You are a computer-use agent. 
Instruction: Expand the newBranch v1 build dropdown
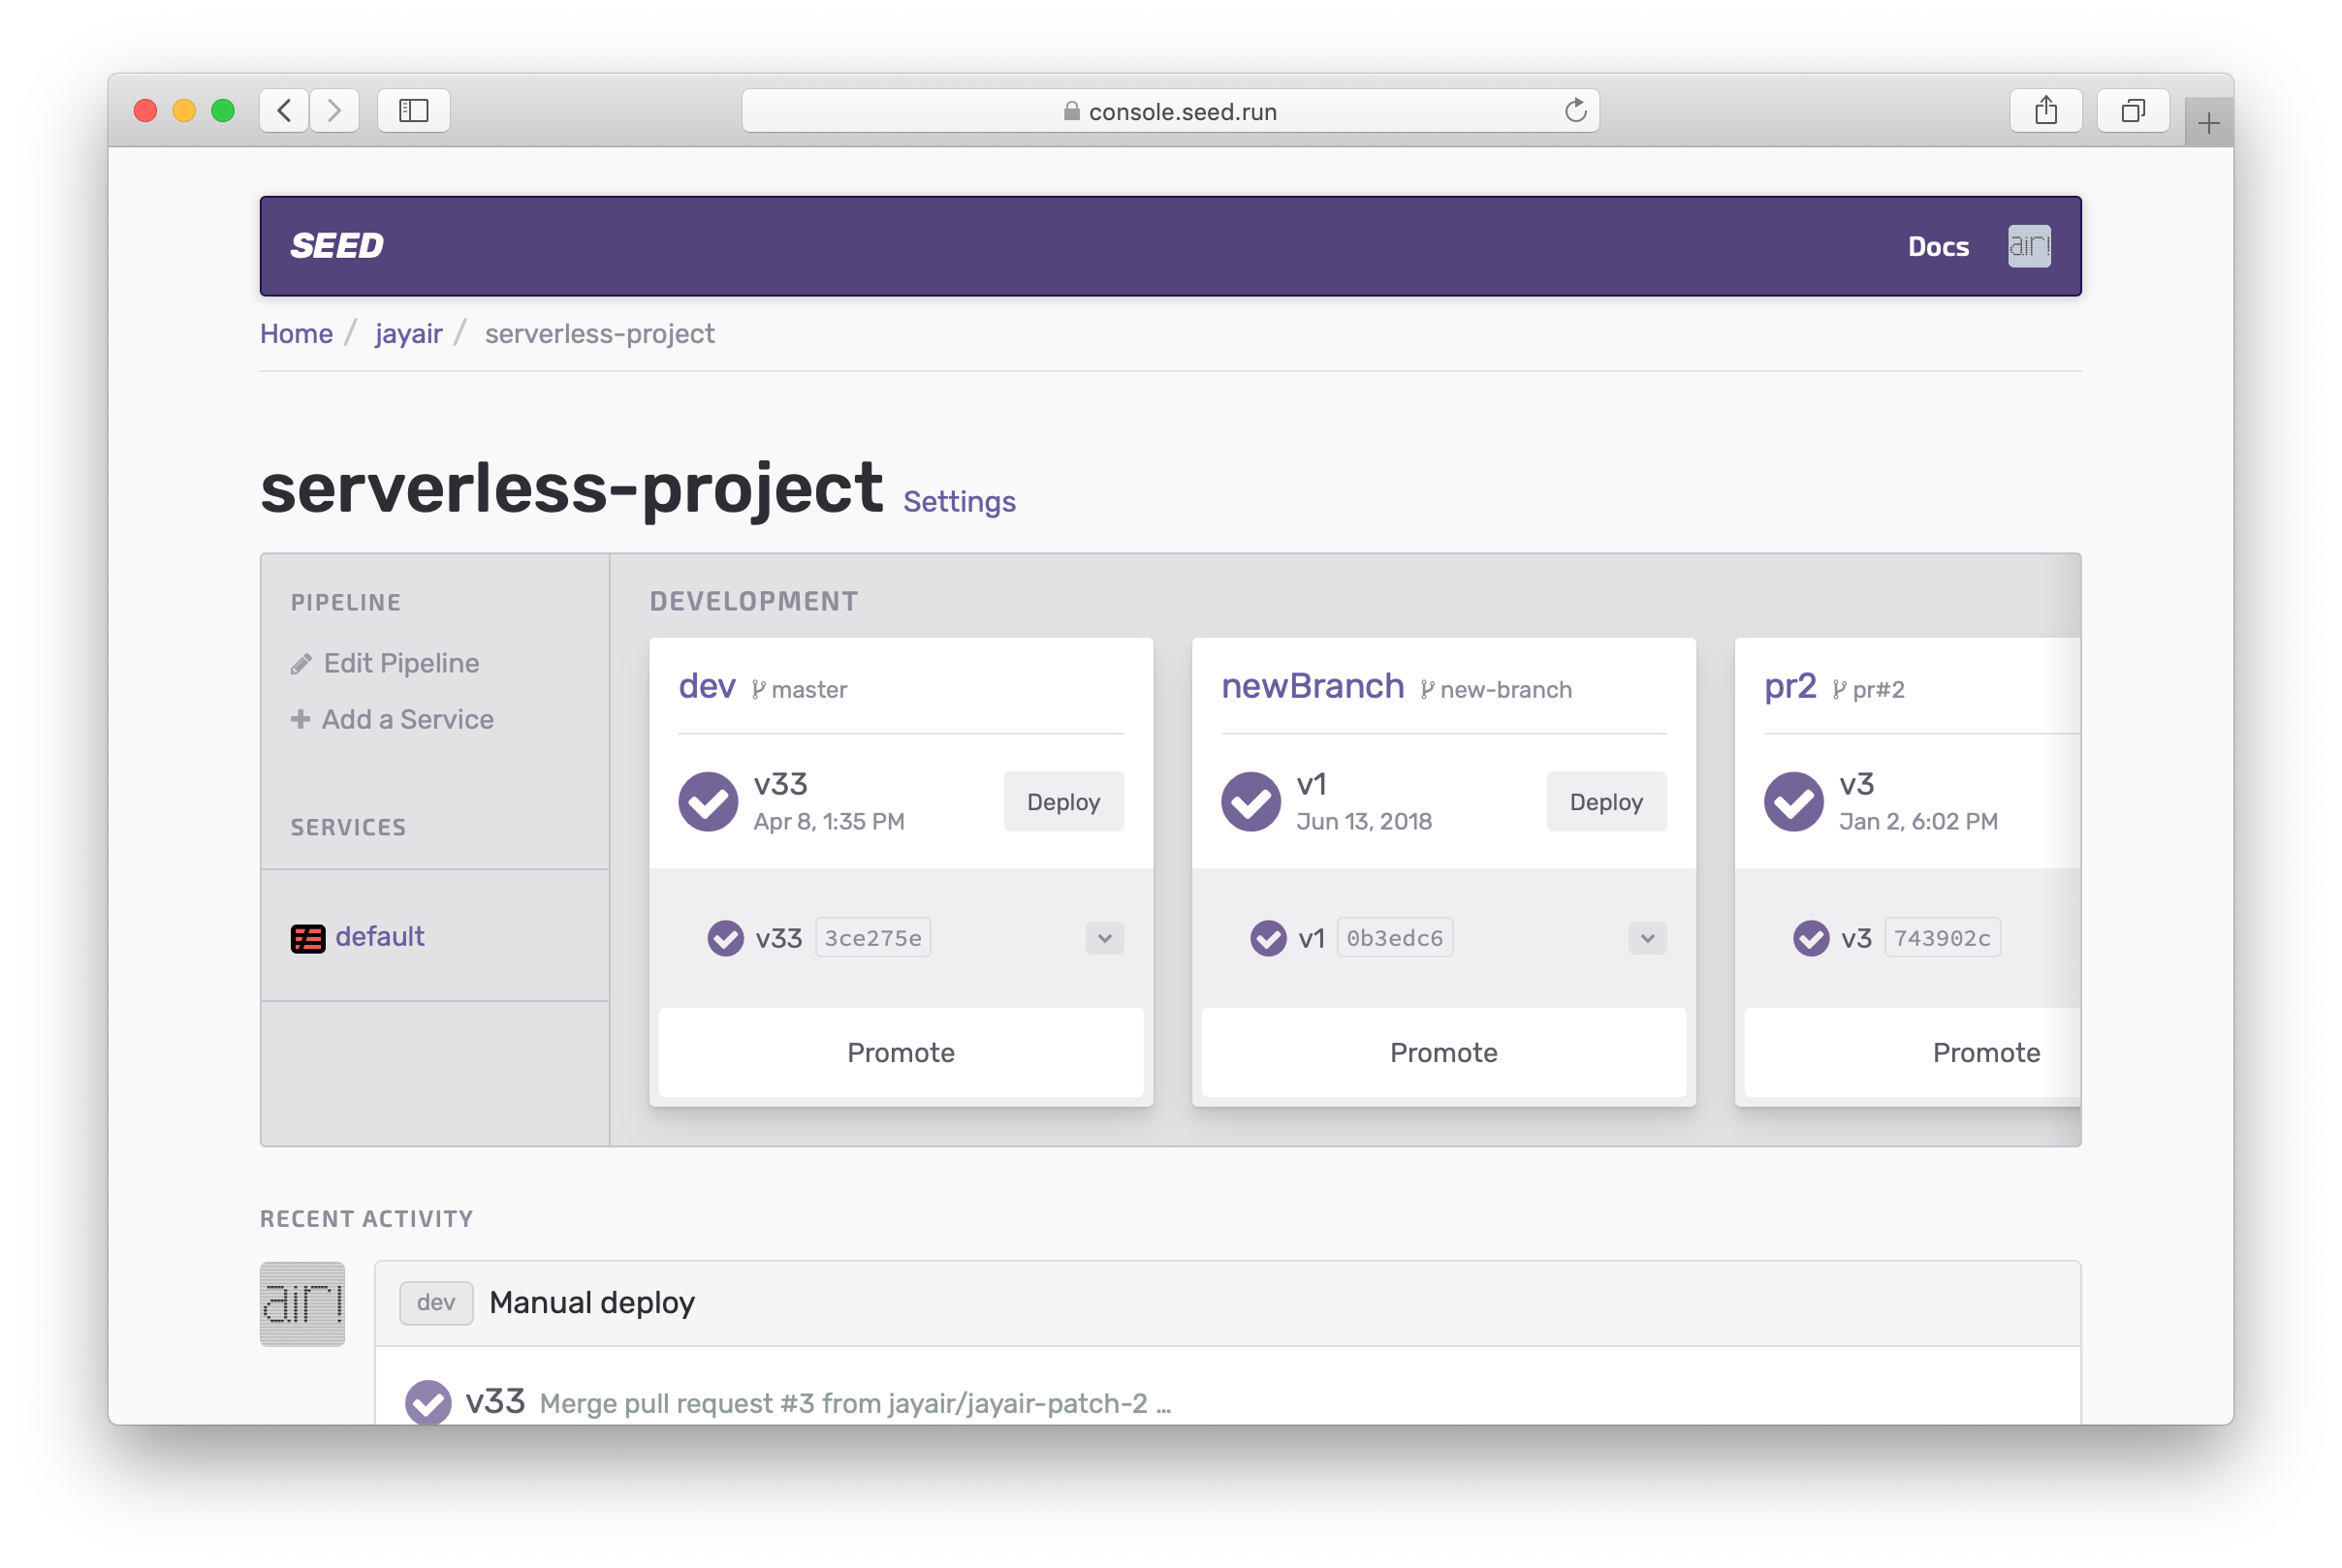point(1647,938)
